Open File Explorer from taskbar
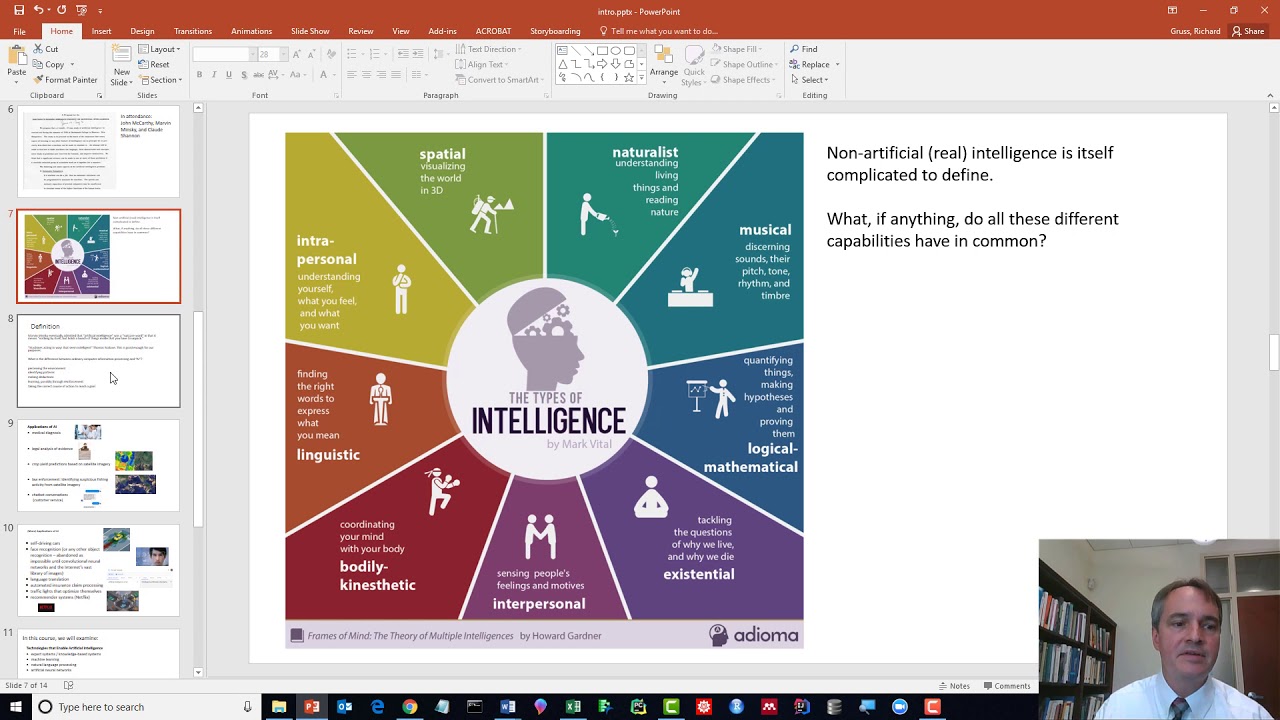 click(279, 707)
